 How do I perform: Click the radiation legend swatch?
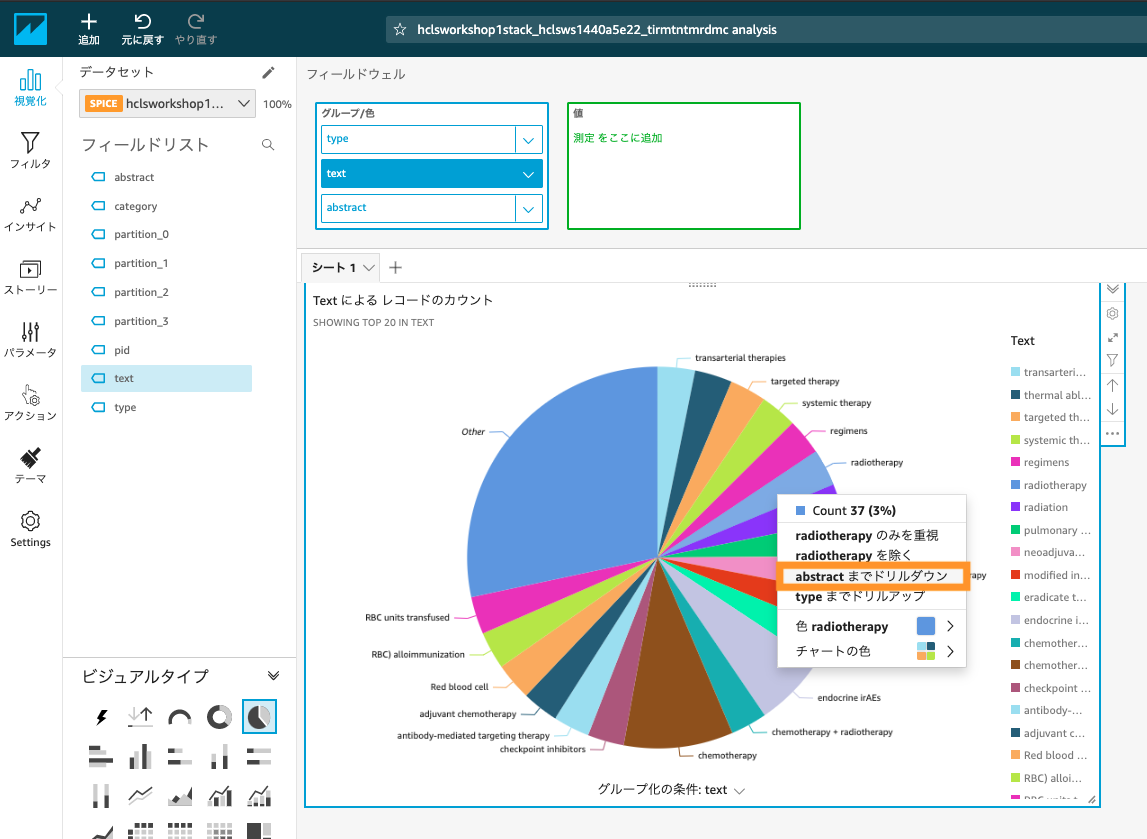point(1015,507)
